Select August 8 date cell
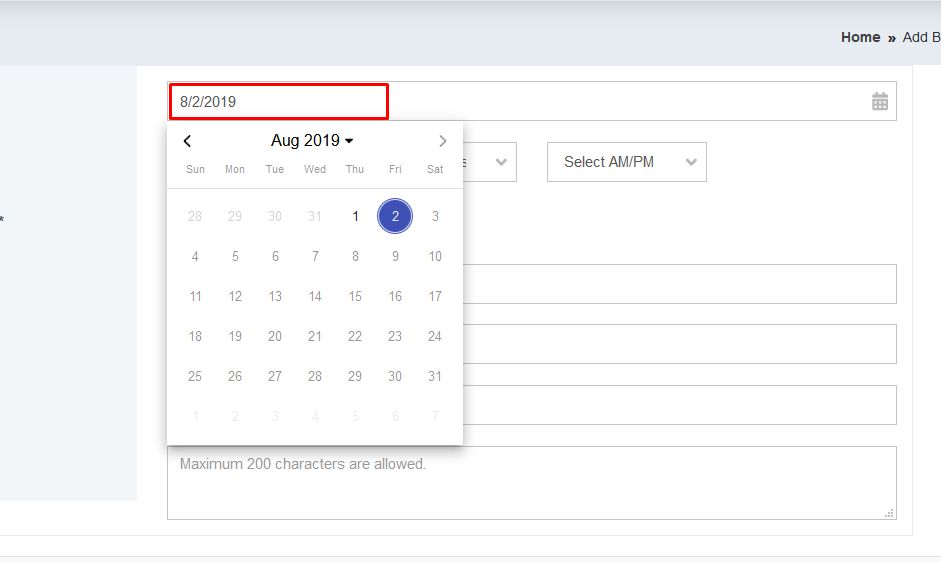This screenshot has height=562, width=941. tap(355, 256)
